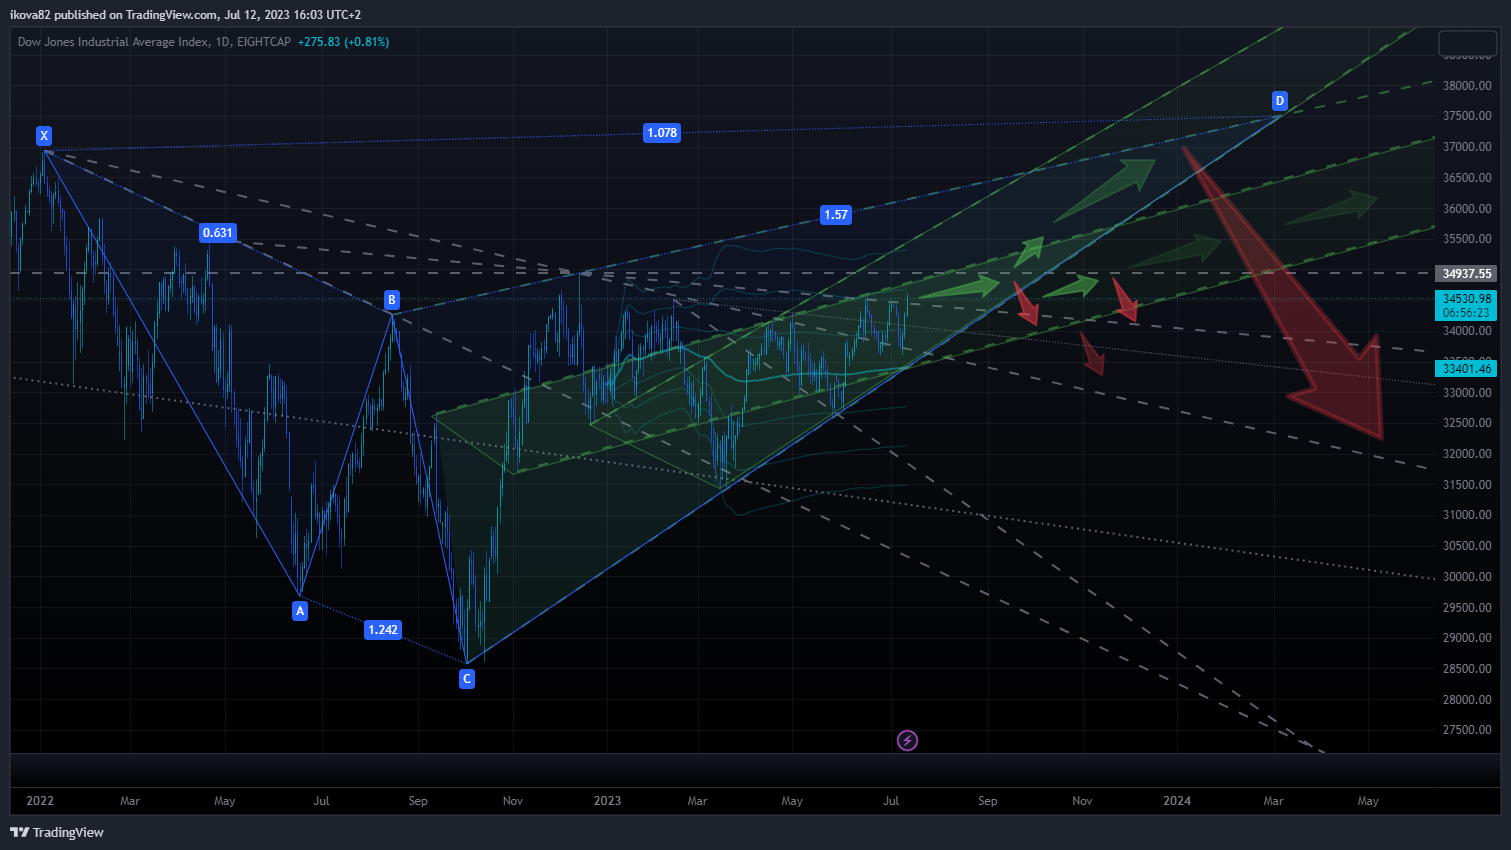
Task: Click 31500.00 on the price axis
Action: point(1467,485)
